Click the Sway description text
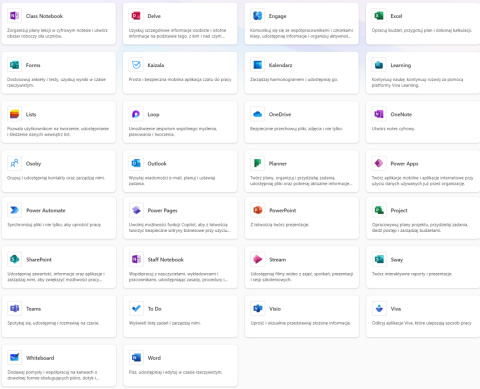 (x=412, y=274)
